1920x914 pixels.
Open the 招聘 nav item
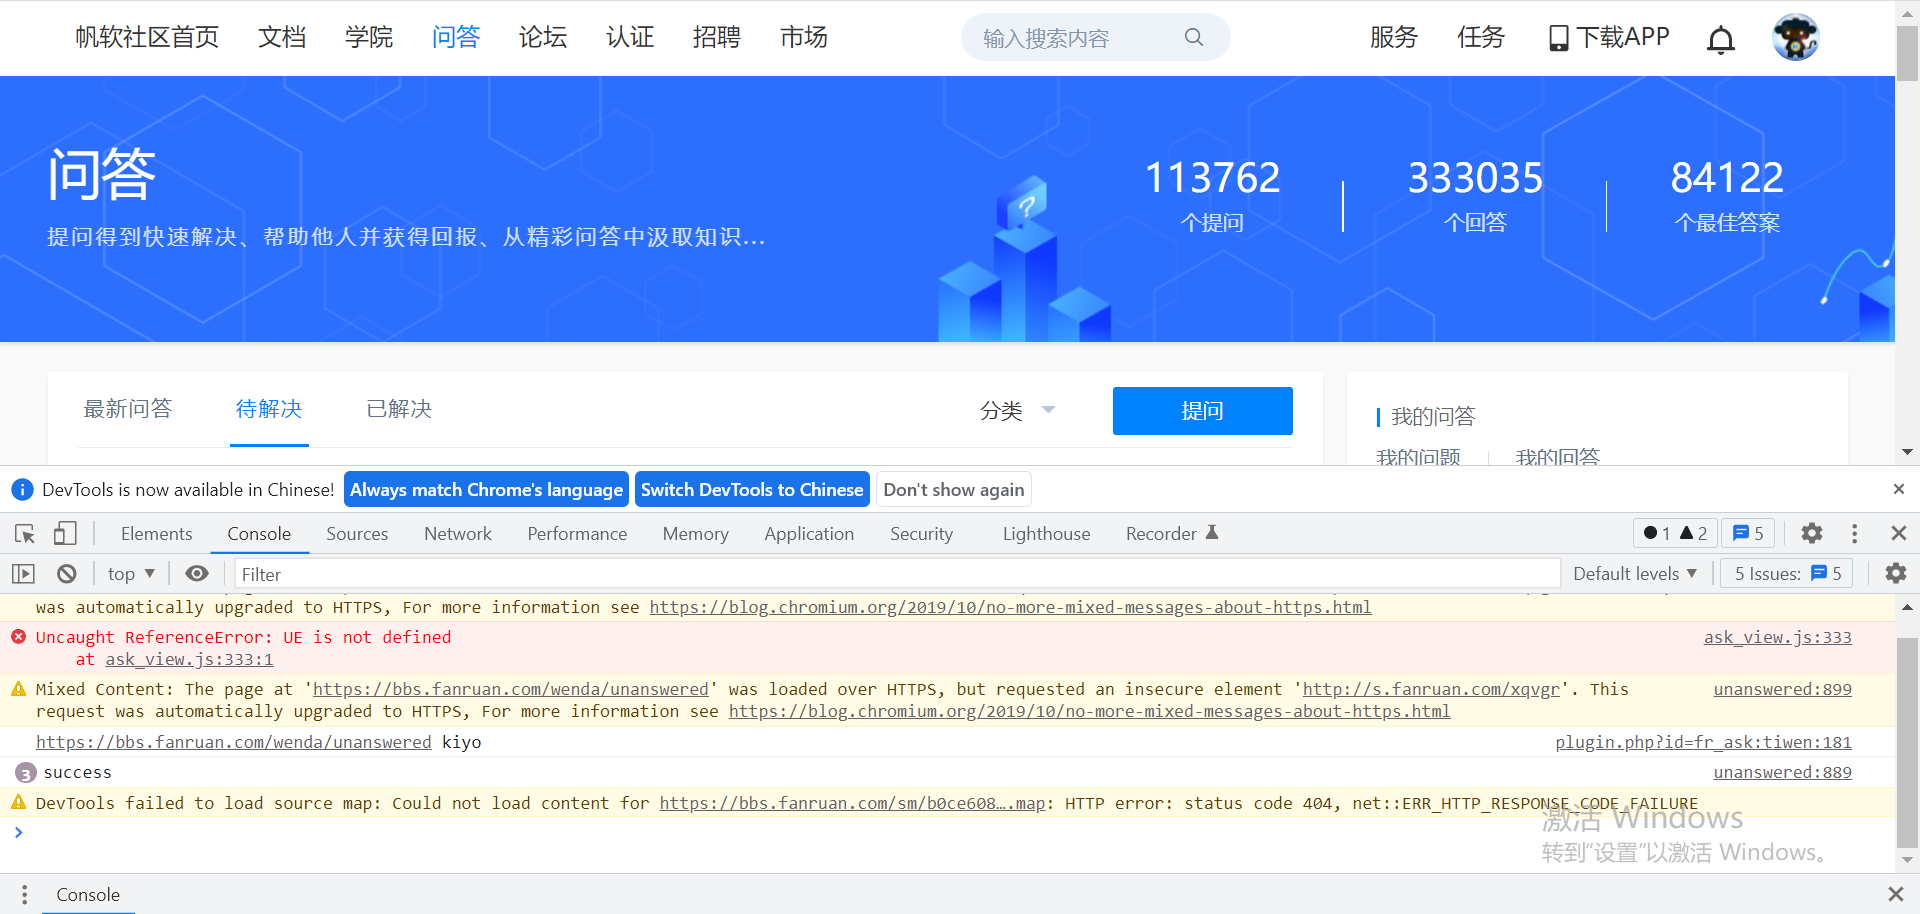(717, 38)
